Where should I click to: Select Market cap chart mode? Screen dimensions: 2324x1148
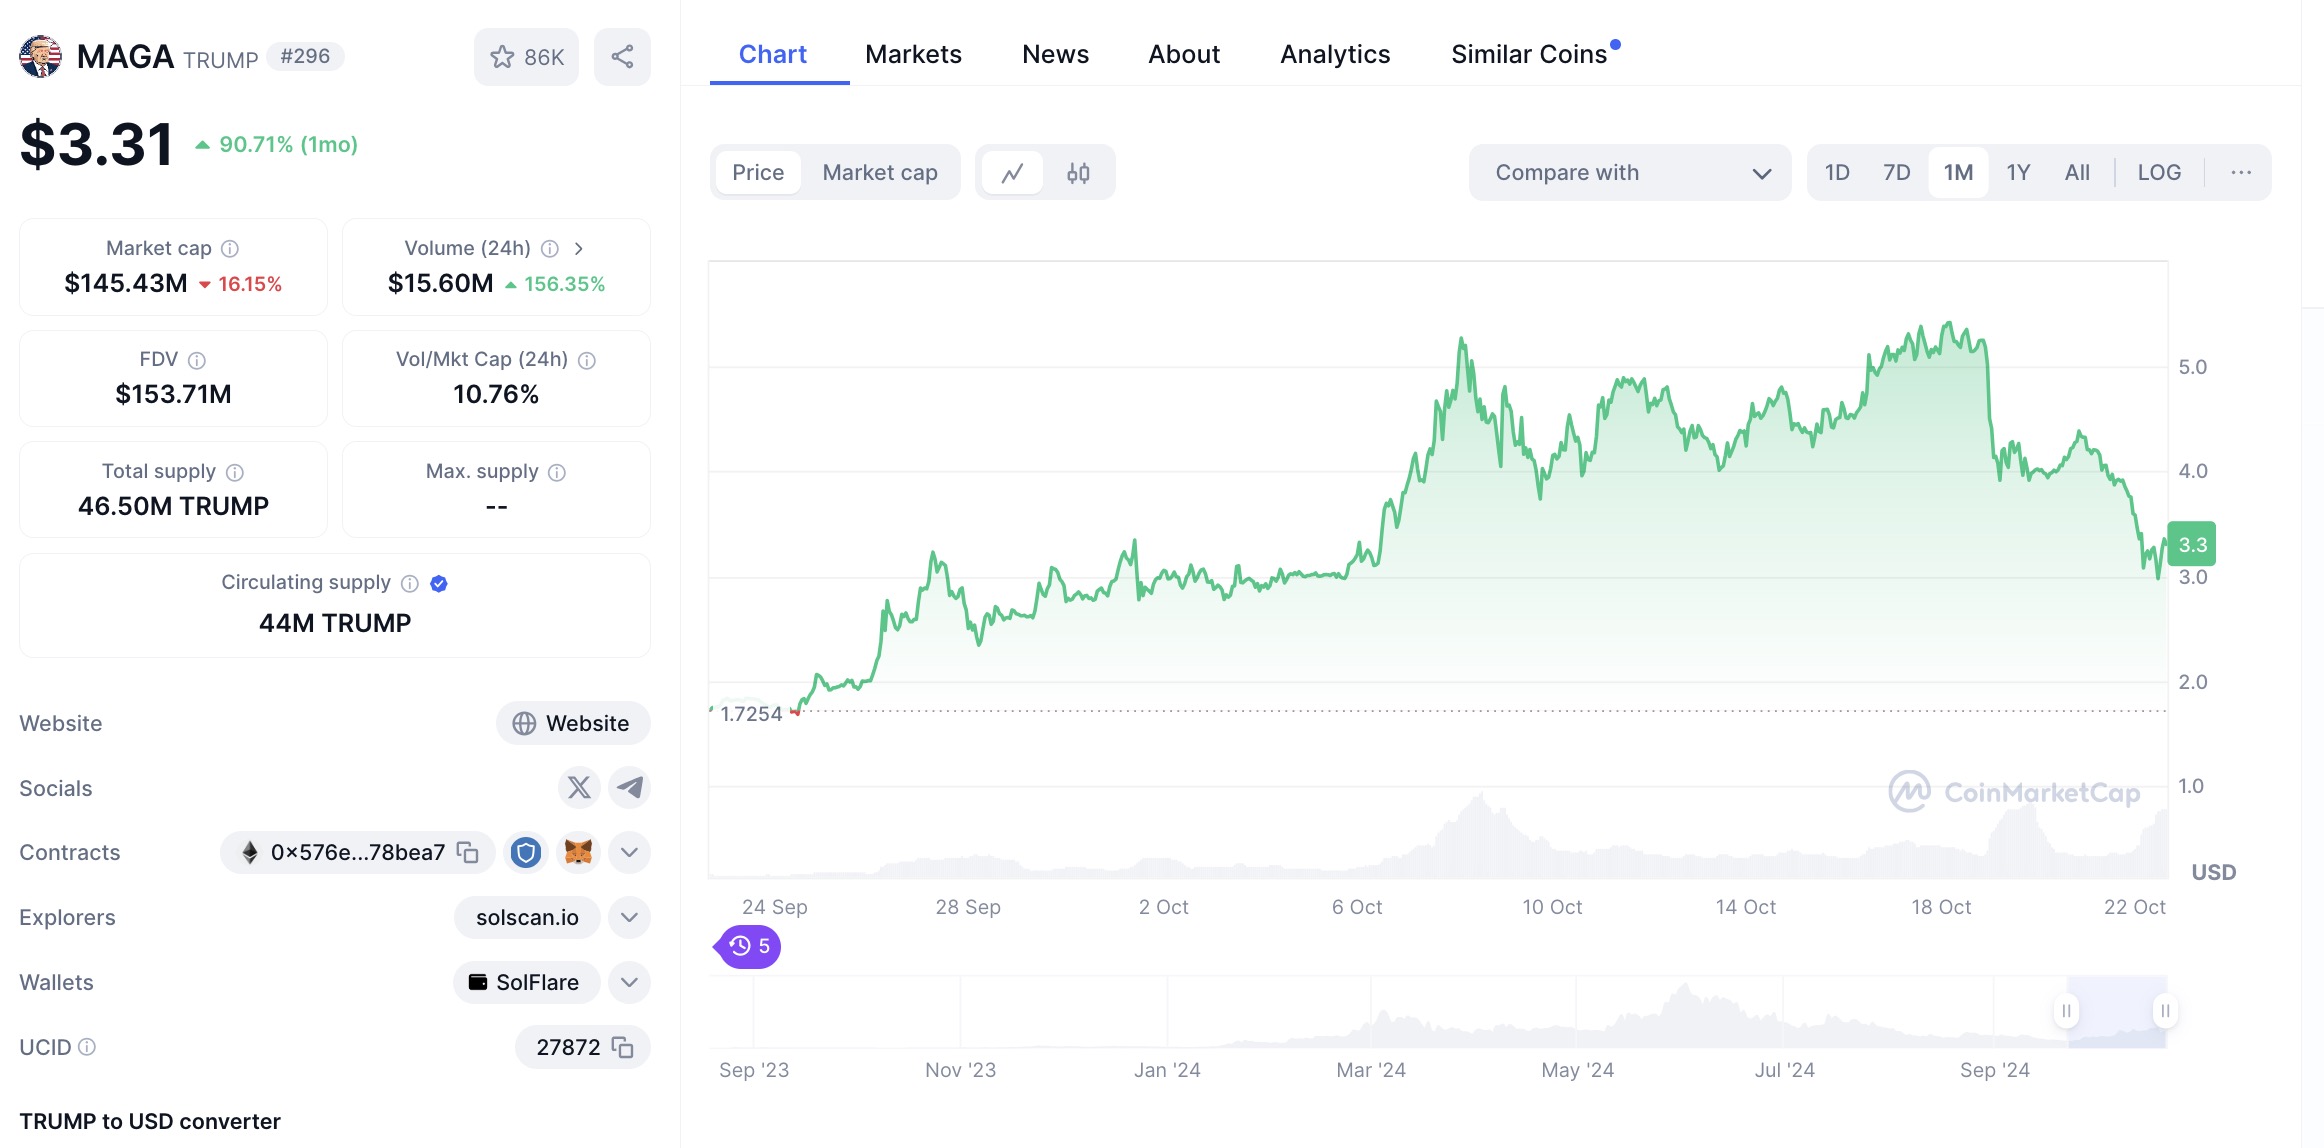(x=880, y=173)
